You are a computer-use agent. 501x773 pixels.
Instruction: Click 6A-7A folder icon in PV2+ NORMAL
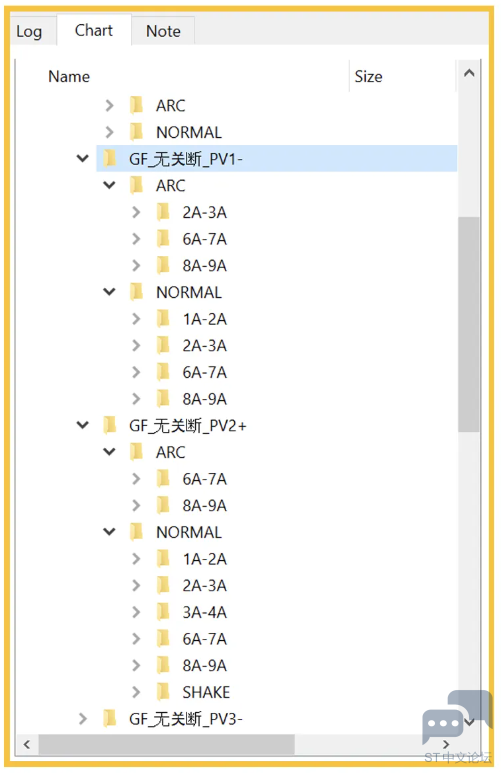(x=163, y=638)
